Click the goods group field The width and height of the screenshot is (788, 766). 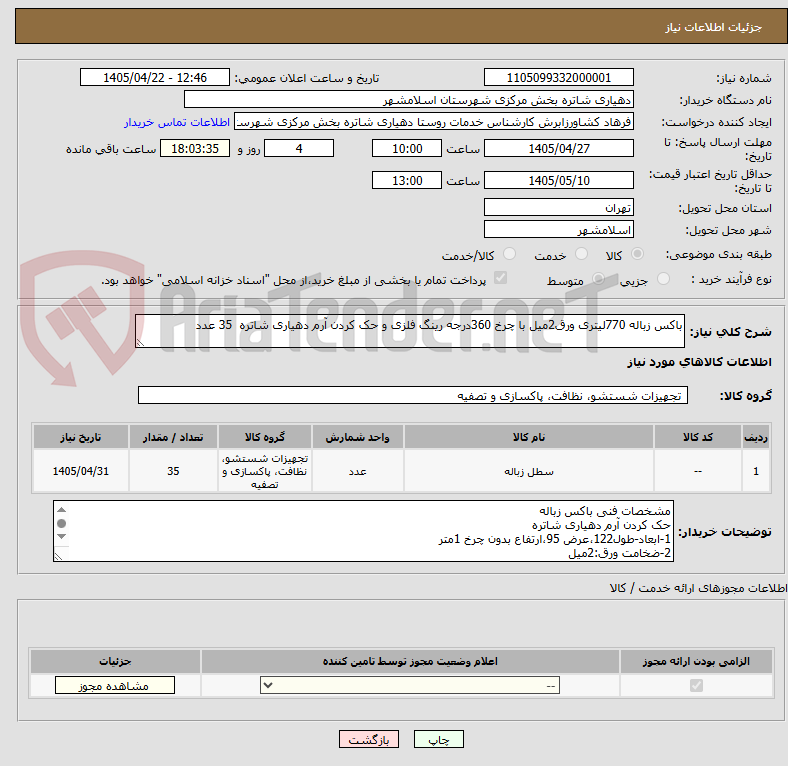[x=413, y=395]
